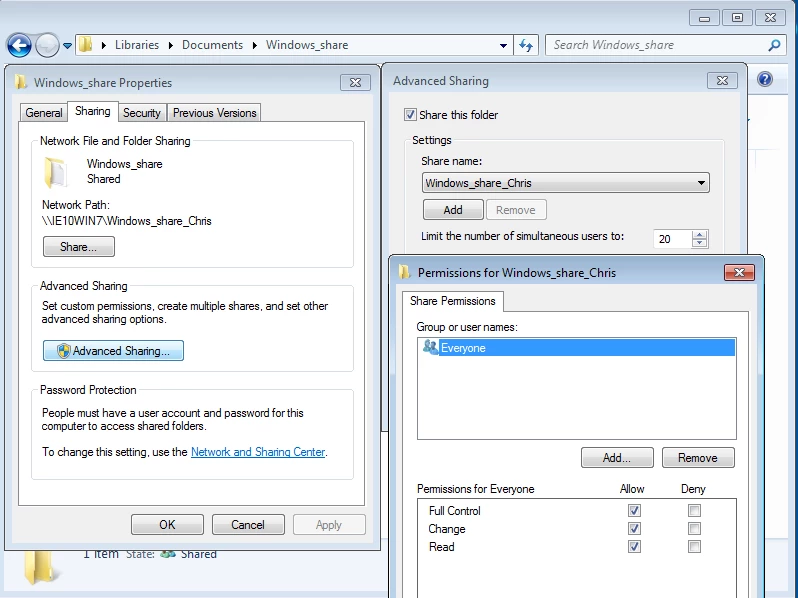This screenshot has height=598, width=798.
Task: Select the network path \\IE10WIN7\Windows_share_Chris text
Action: coord(127,221)
